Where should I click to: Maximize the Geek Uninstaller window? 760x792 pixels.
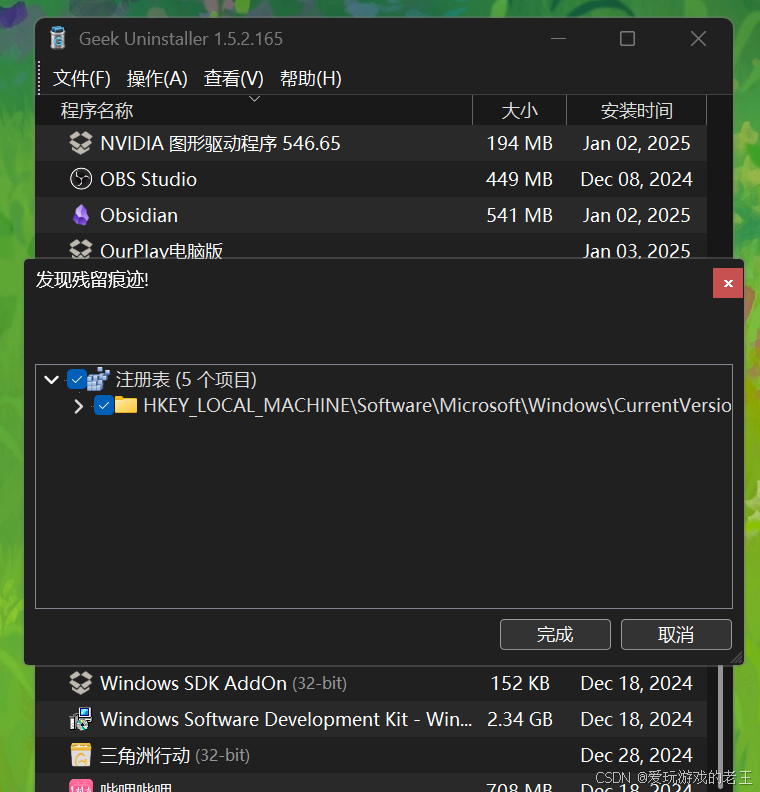coord(627,38)
